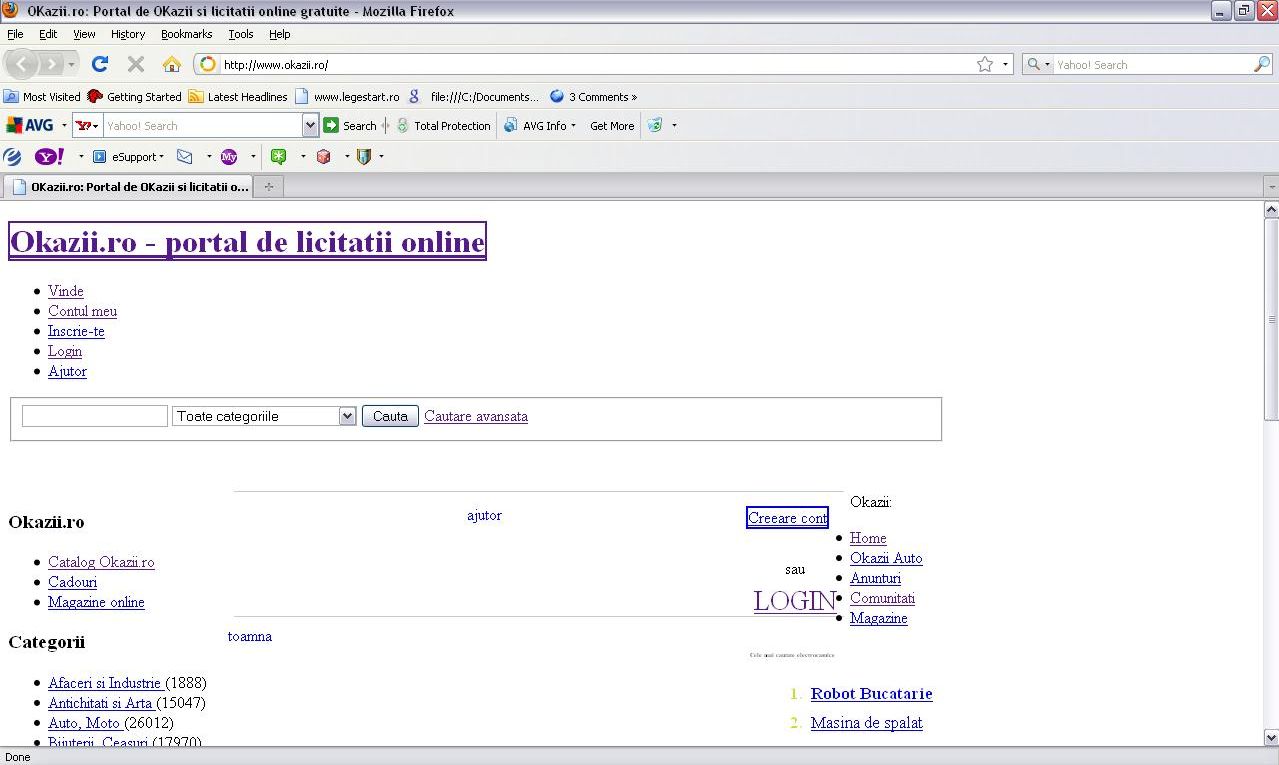This screenshot has height=765, width=1279.
Task: Bookmark this page with the star icon
Action: click(985, 64)
